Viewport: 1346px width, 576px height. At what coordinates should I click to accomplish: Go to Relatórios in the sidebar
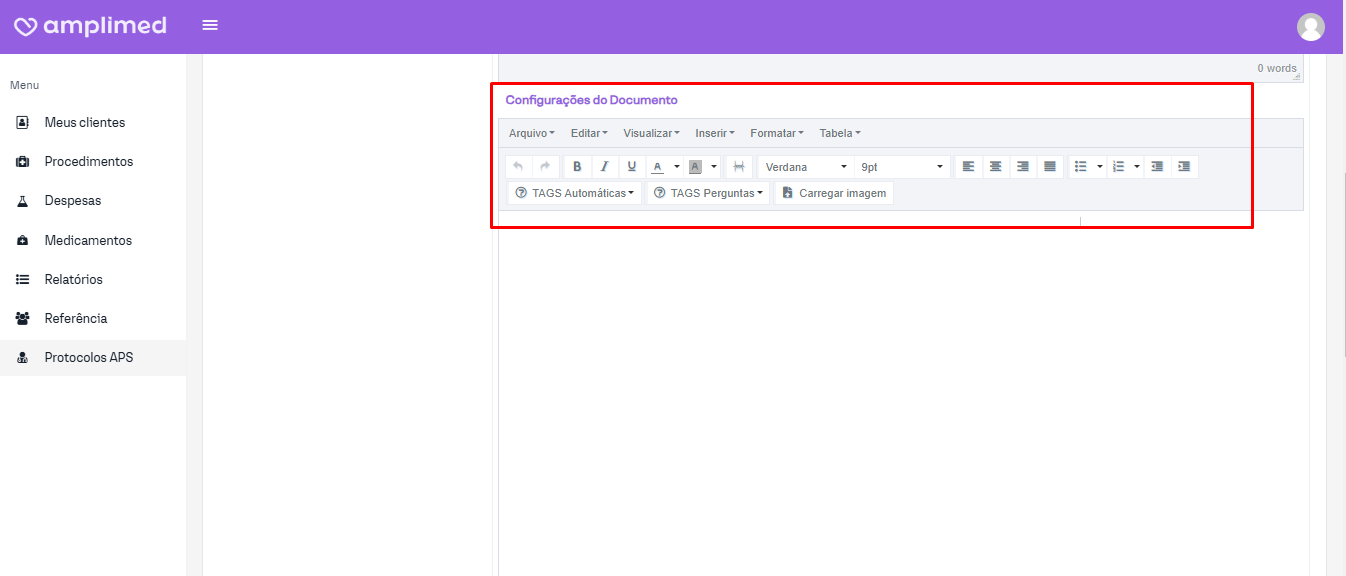73,279
